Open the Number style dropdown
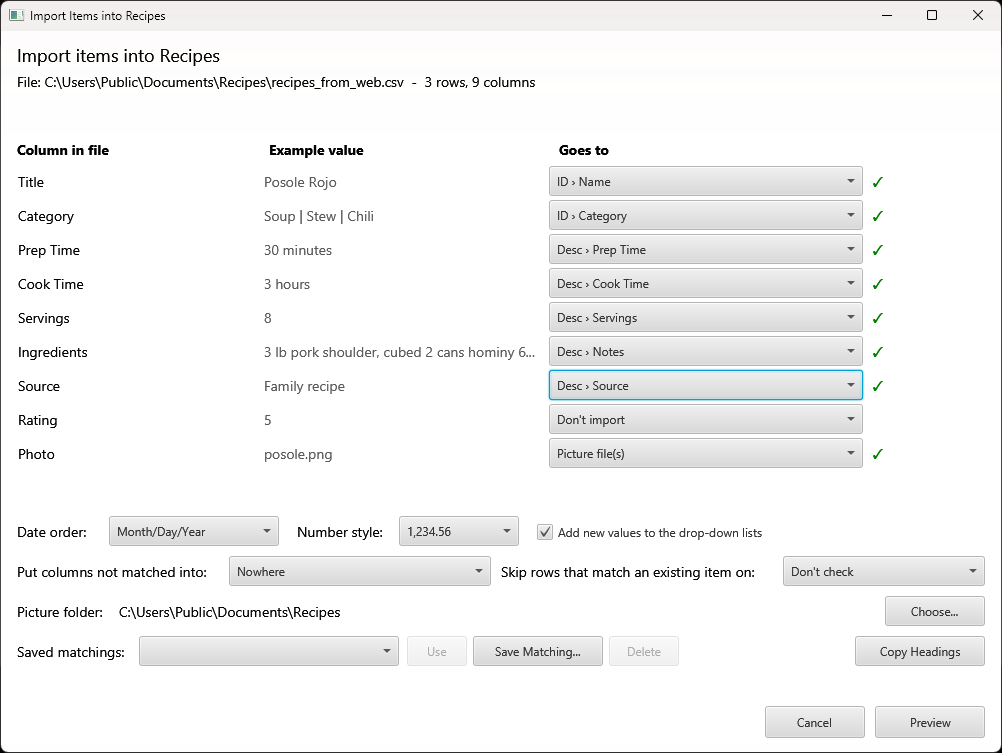The height and width of the screenshot is (753, 1002). (x=459, y=531)
